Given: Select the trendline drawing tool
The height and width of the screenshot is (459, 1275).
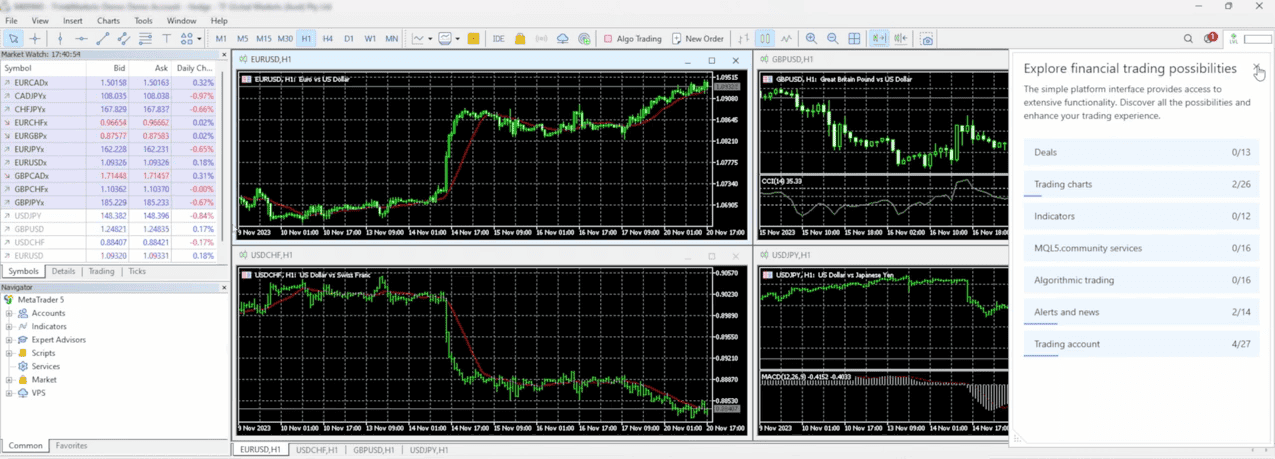Looking at the screenshot, I should [x=102, y=39].
